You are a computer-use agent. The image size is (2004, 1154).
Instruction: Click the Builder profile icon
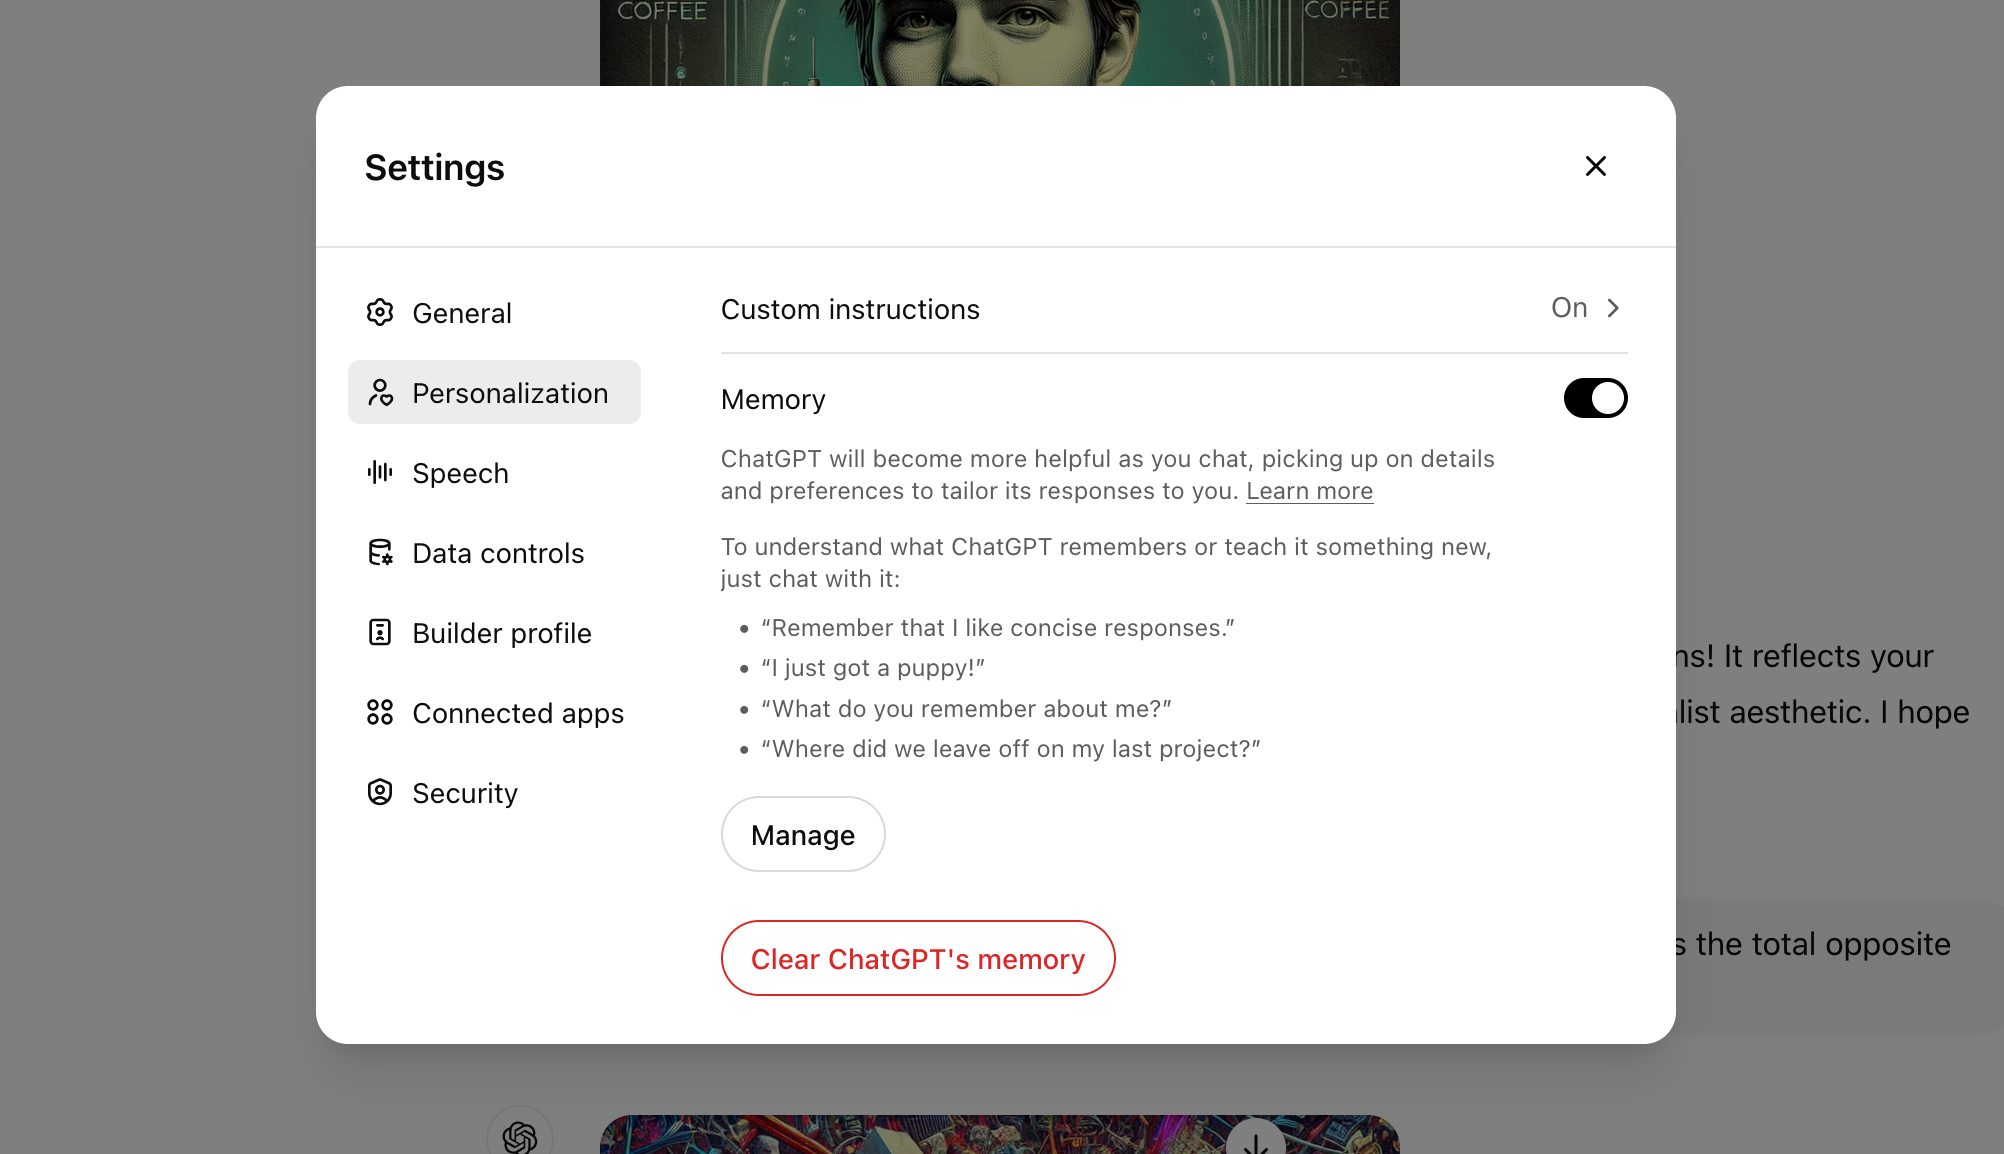(380, 632)
